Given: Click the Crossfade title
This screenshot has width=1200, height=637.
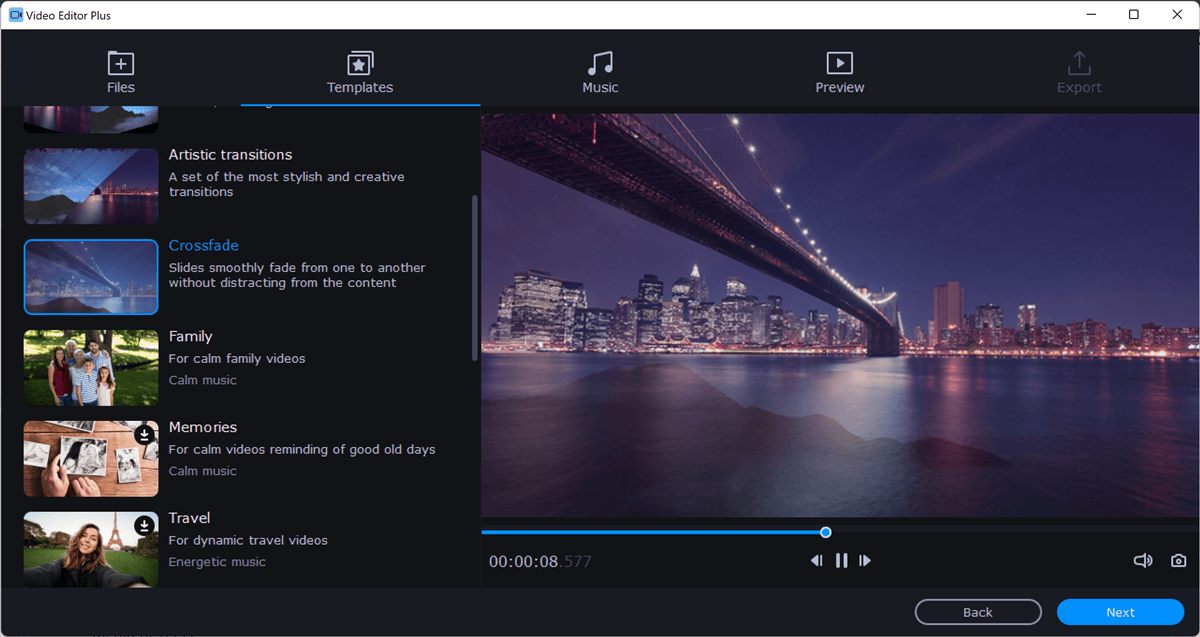Looking at the screenshot, I should 204,246.
